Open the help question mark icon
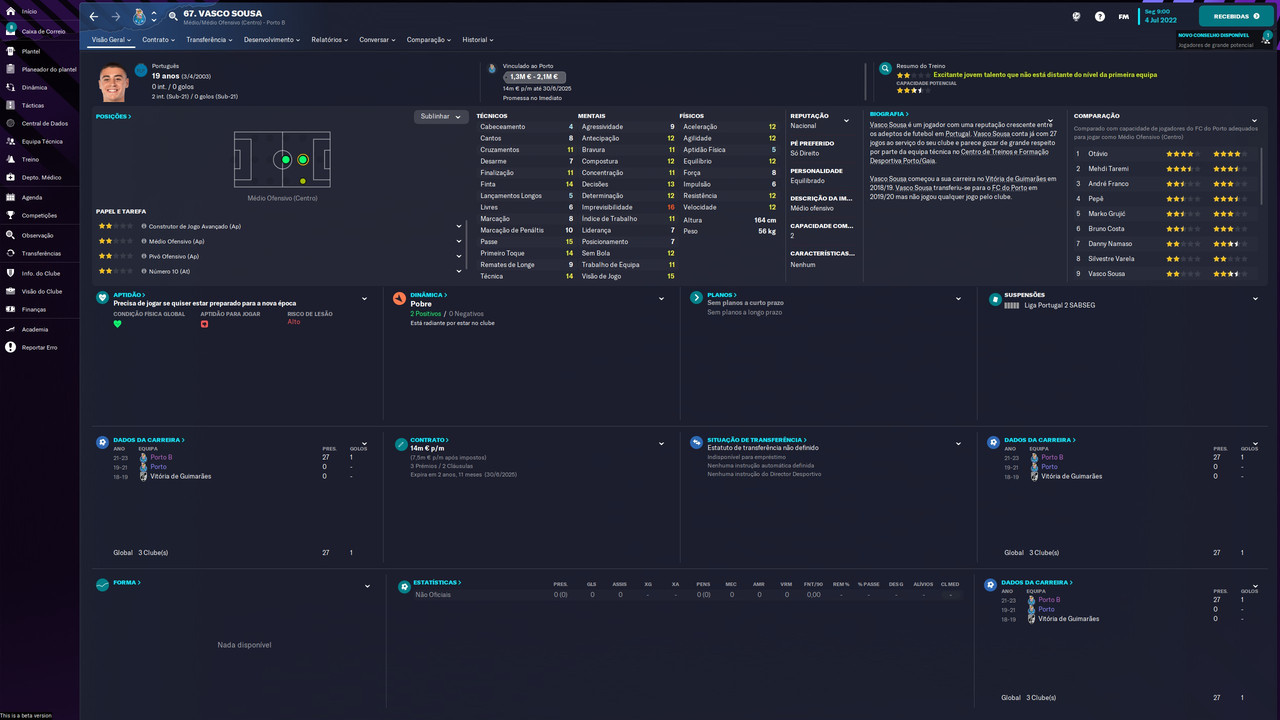This screenshot has width=1280, height=720. [x=1100, y=17]
